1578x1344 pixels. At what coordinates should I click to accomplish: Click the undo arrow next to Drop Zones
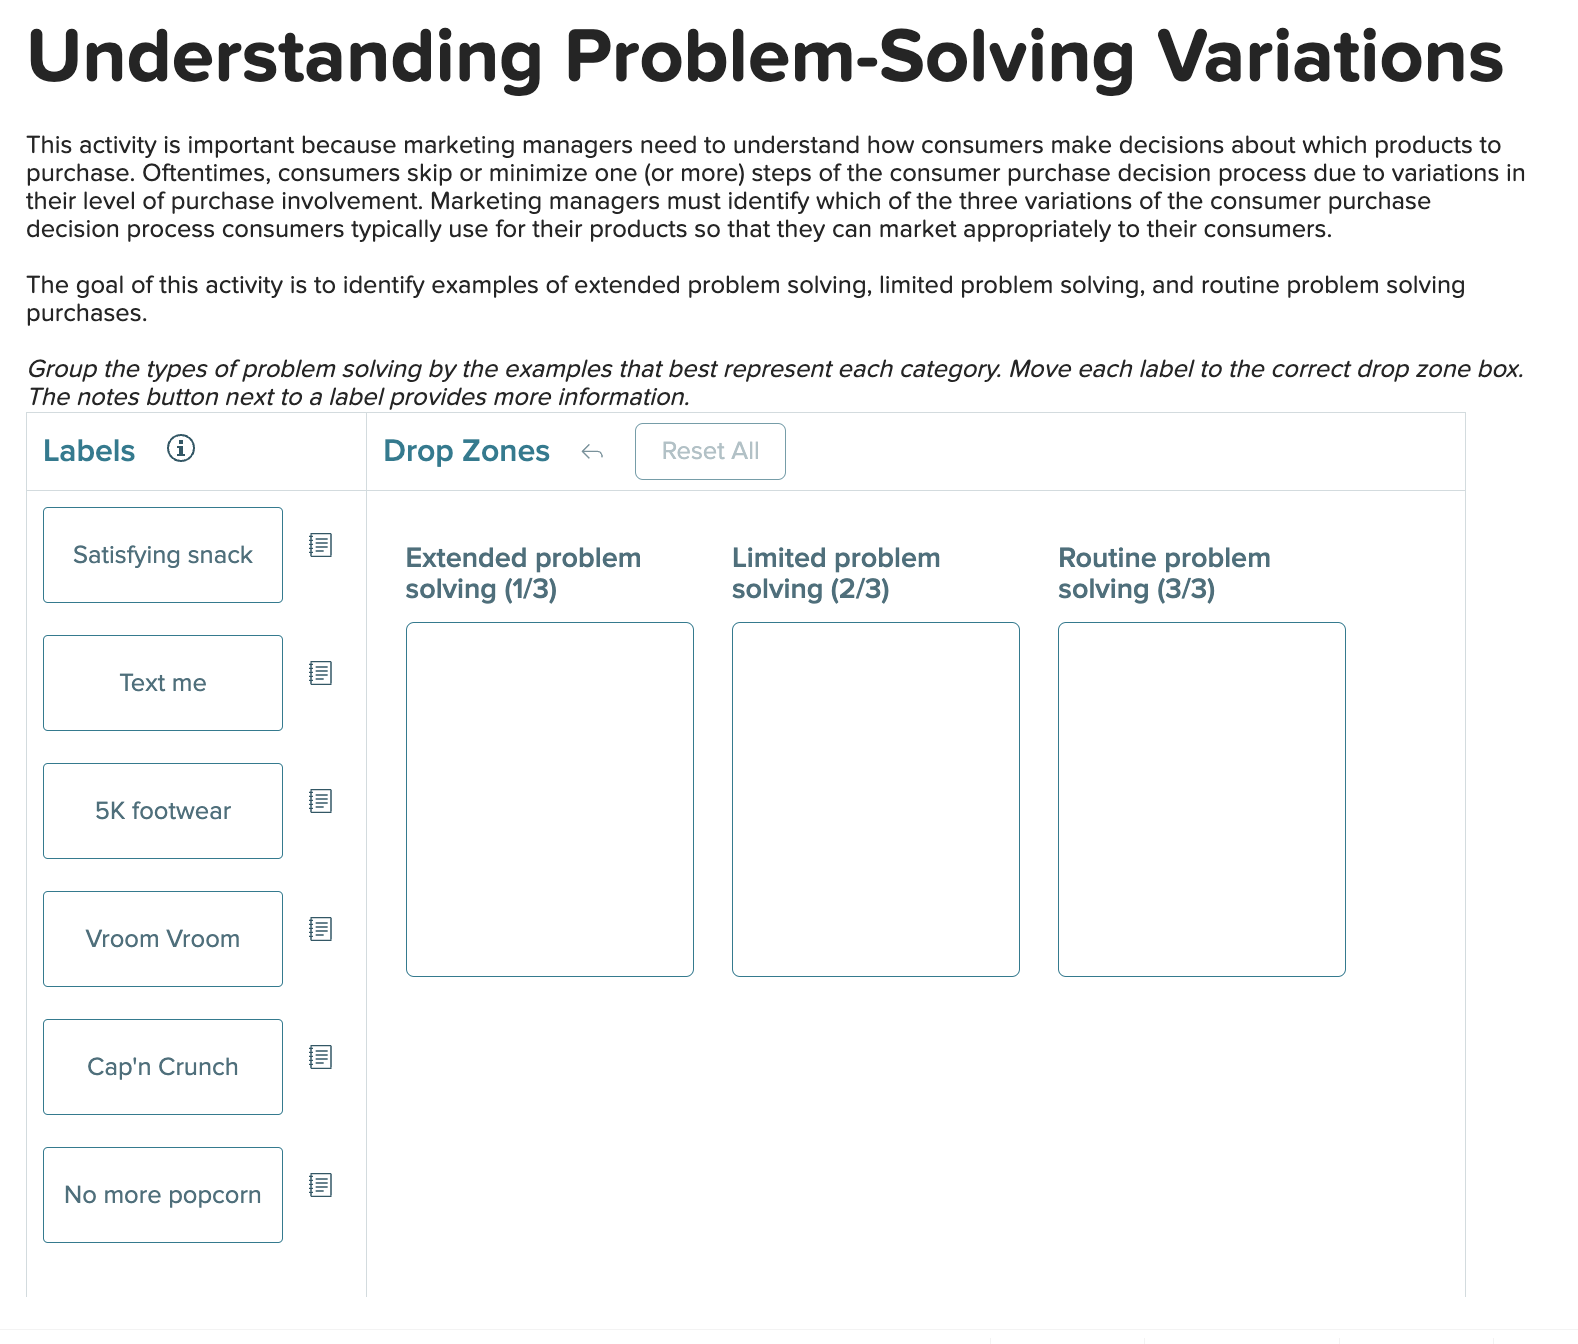pos(592,452)
